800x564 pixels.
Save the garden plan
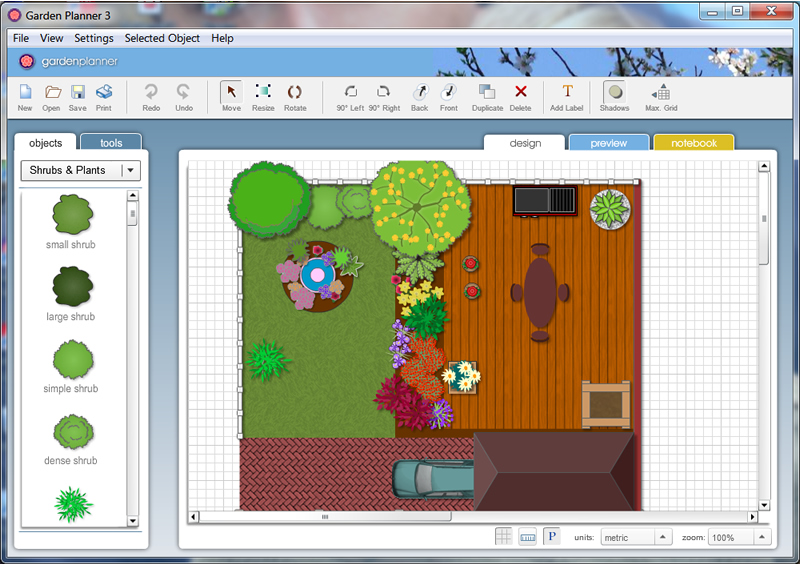78,97
